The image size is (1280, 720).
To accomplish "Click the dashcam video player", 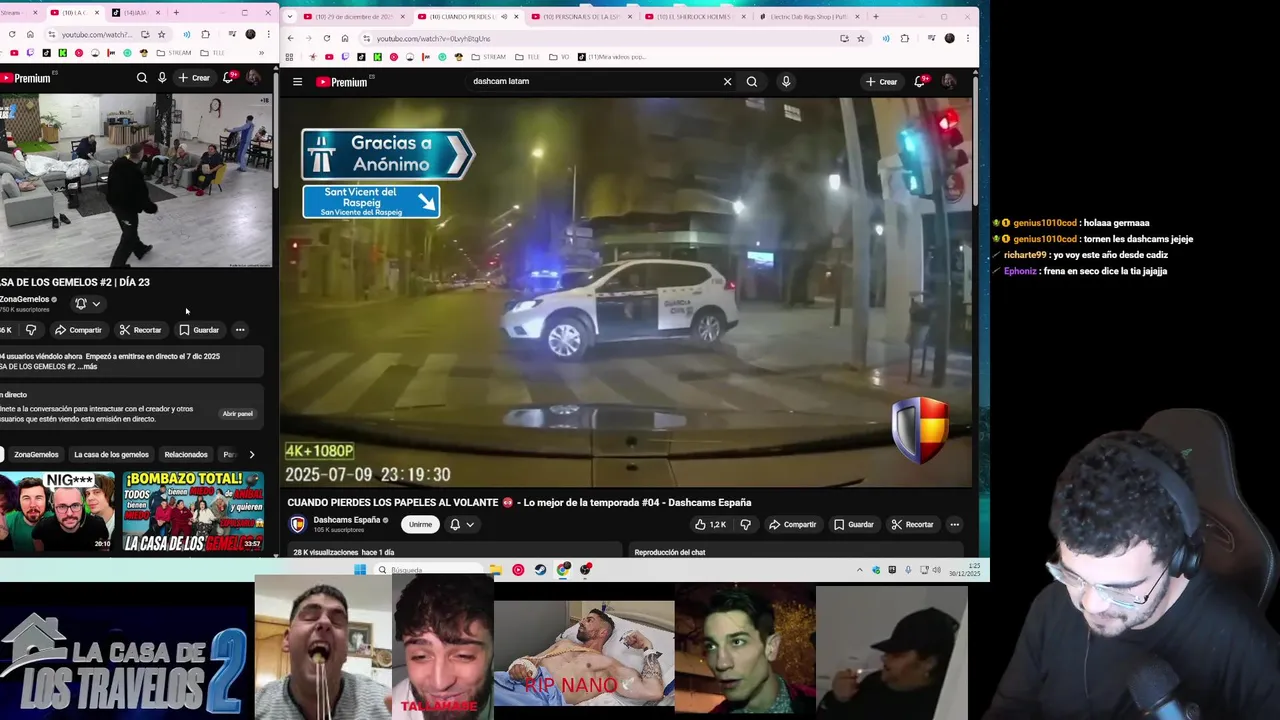I will pos(625,292).
